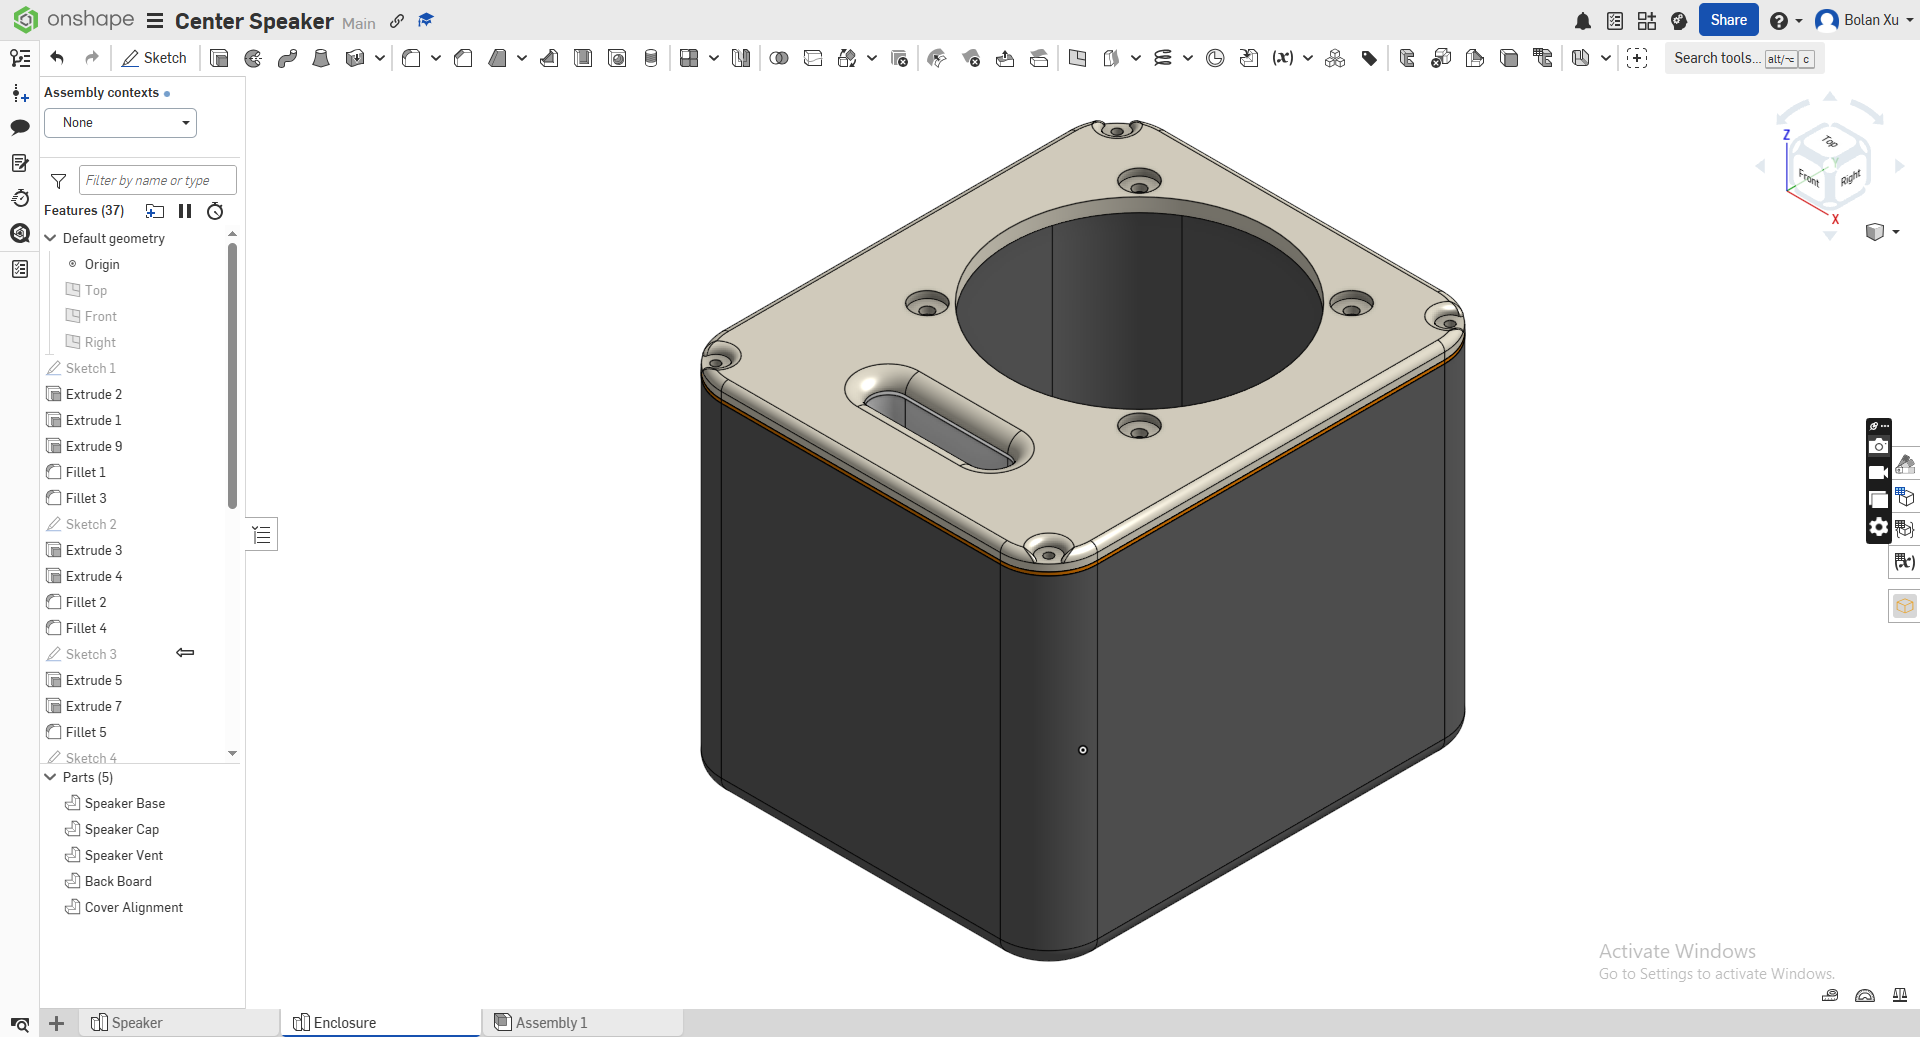This screenshot has height=1037, width=1920.
Task: Toggle the rollback bar arrow near Sketch 3
Action: pos(185,653)
